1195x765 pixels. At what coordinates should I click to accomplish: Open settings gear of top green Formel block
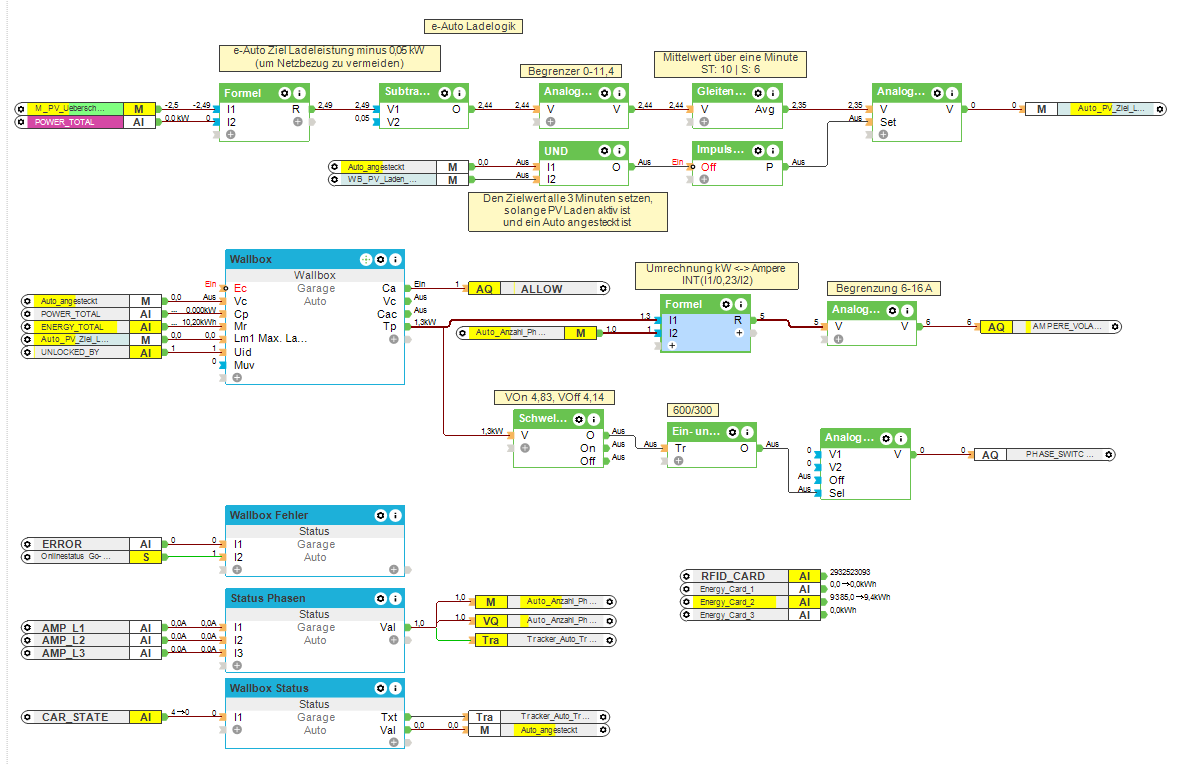click(284, 93)
